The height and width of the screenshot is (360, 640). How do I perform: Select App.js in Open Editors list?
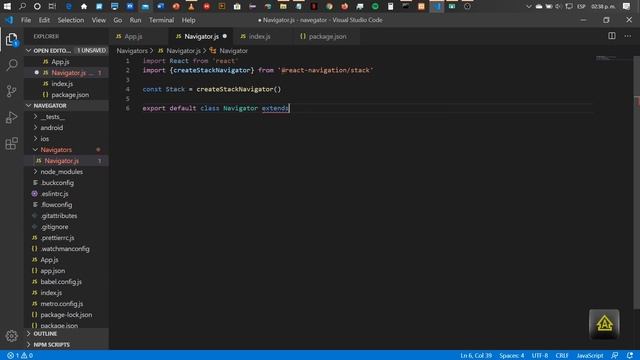pyautogui.click(x=66, y=62)
